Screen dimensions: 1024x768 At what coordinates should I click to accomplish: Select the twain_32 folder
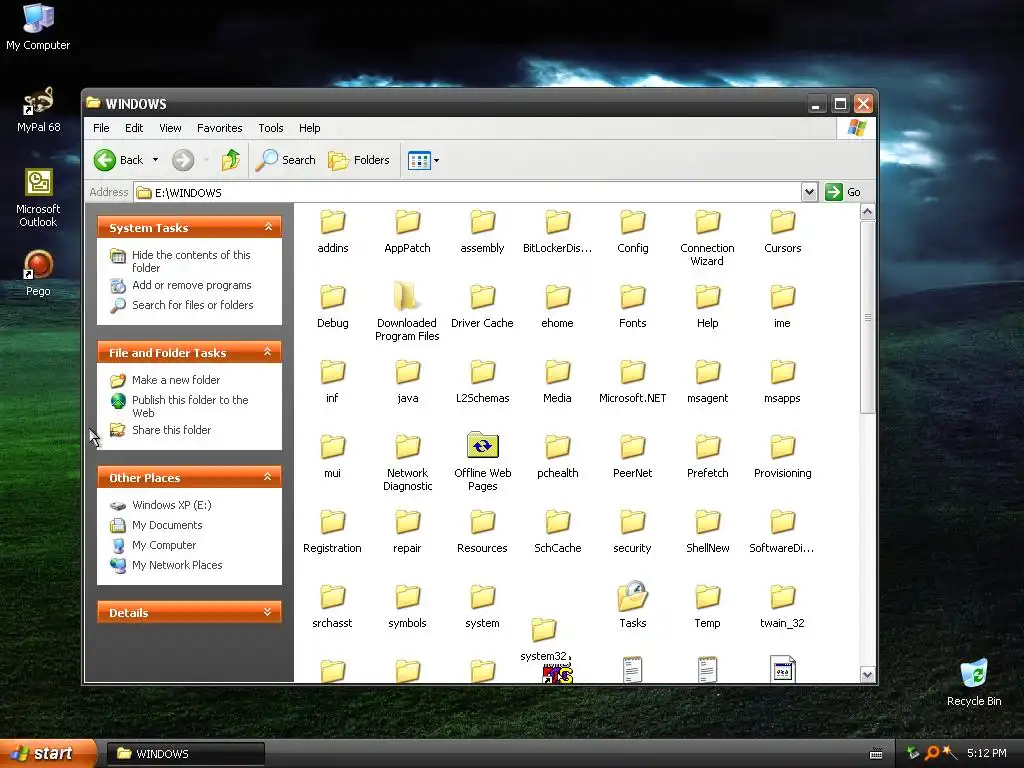click(x=782, y=606)
